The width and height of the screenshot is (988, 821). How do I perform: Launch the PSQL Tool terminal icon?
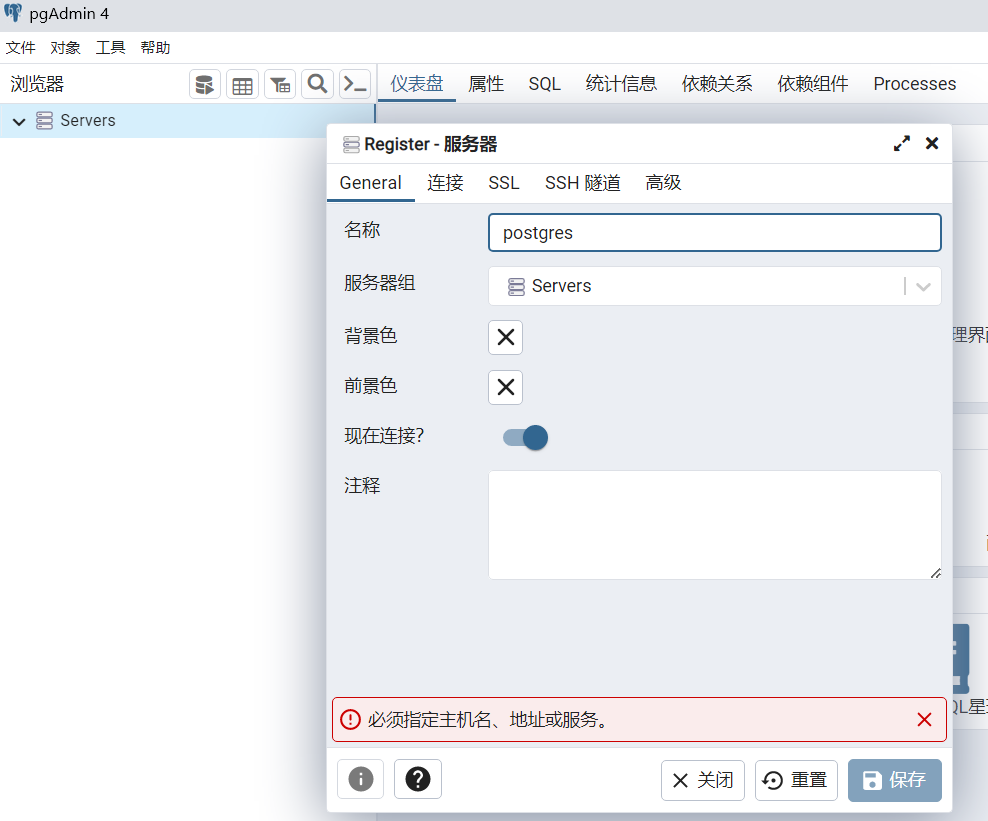355,84
